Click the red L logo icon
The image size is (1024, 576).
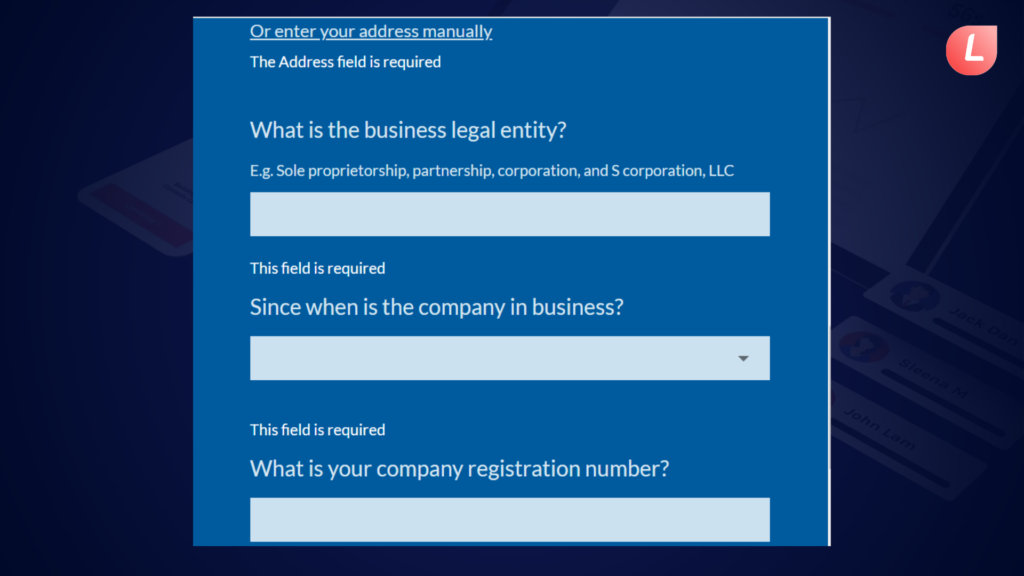click(x=972, y=50)
